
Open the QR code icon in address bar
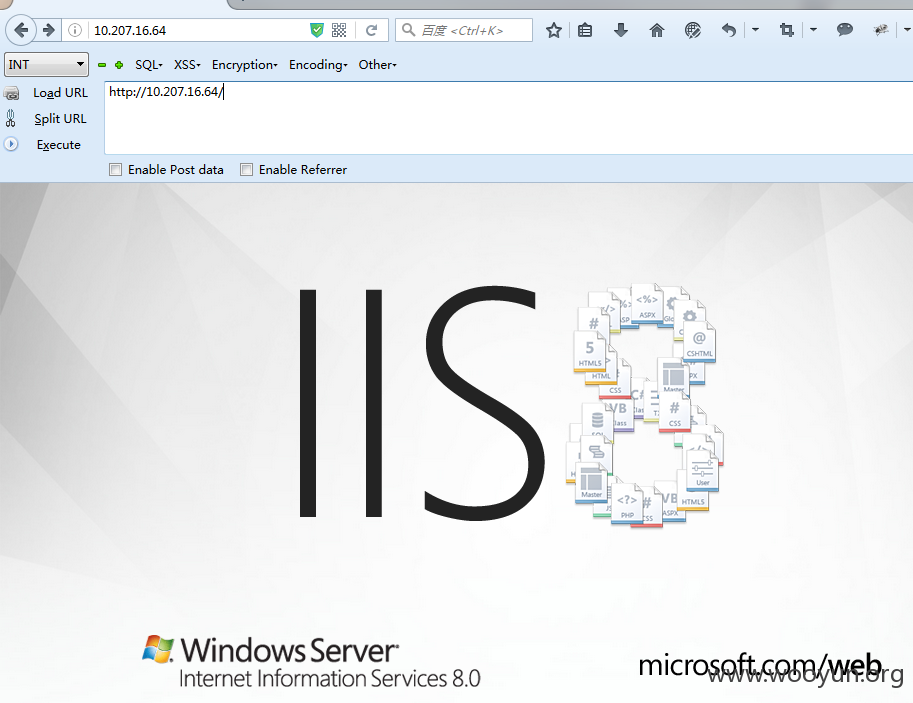(x=339, y=30)
